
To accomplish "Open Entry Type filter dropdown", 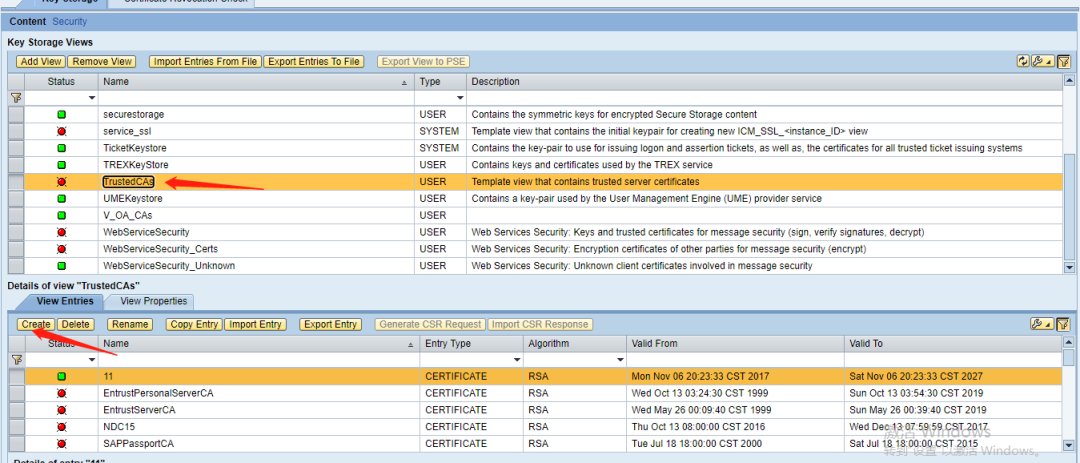I will (x=517, y=360).
